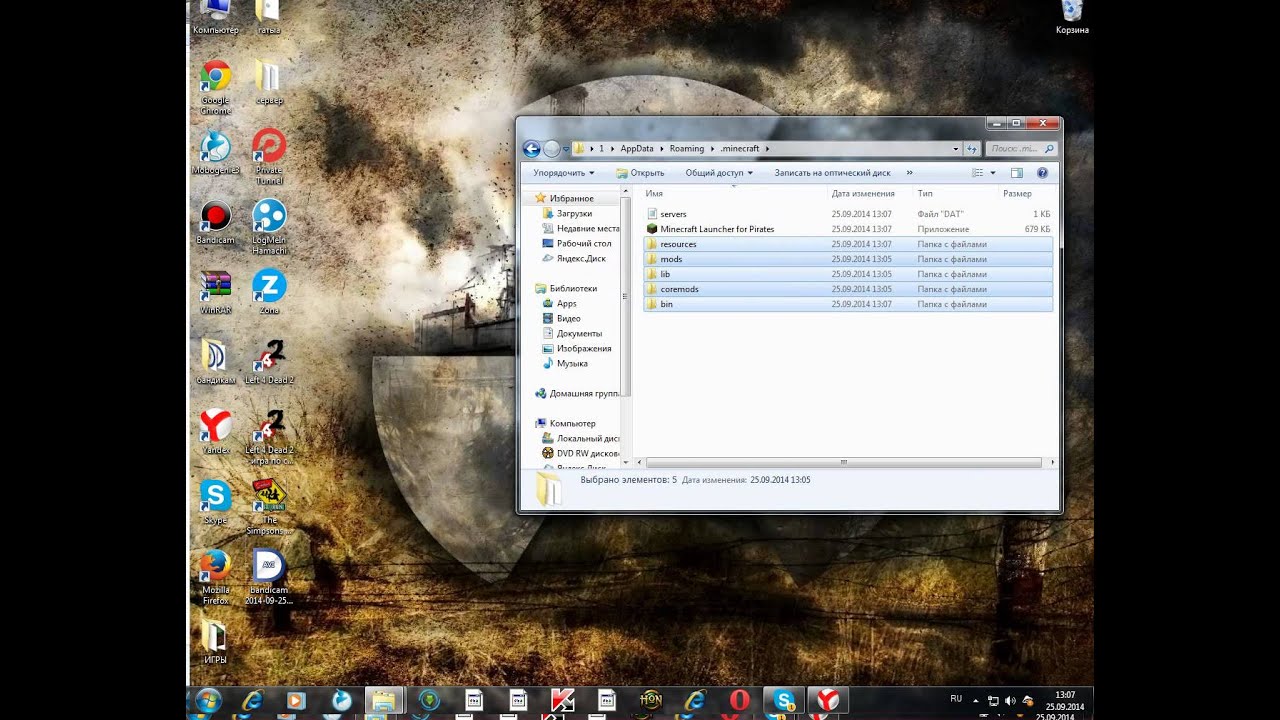Select the mods folder

(x=848, y=259)
